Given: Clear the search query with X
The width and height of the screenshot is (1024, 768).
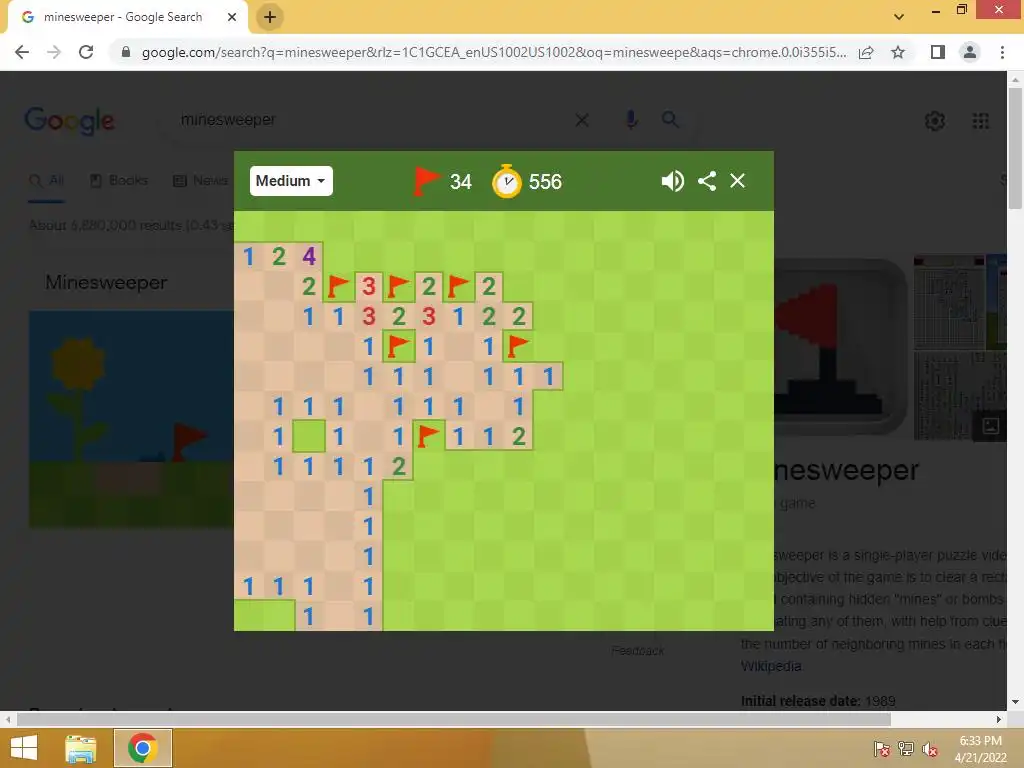Looking at the screenshot, I should point(582,120).
